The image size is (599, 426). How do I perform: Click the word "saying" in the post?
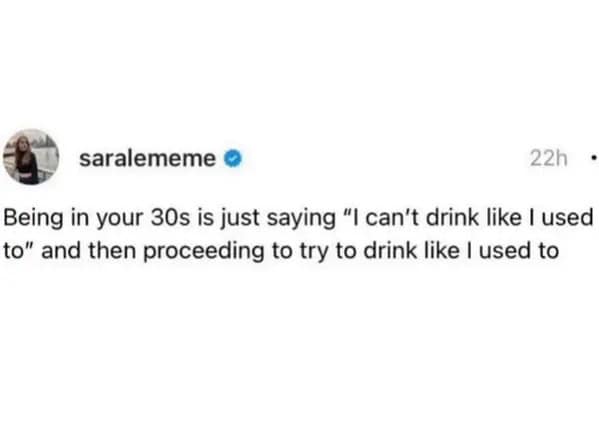pyautogui.click(x=300, y=219)
